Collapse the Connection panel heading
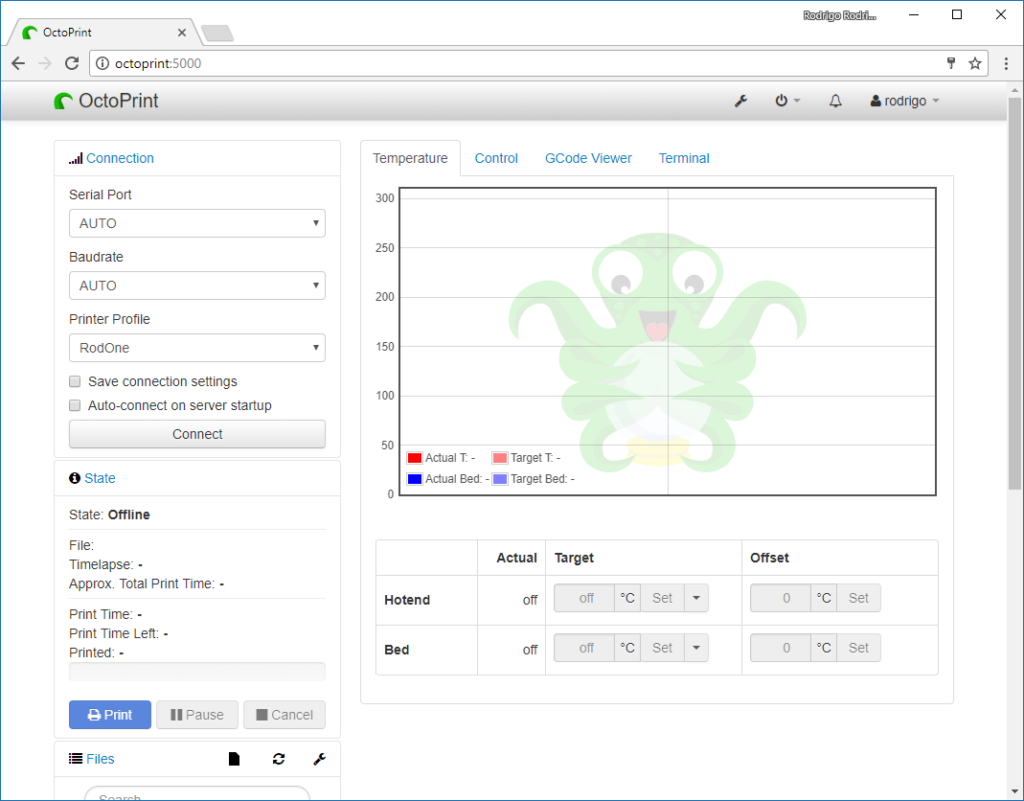The height and width of the screenshot is (801, 1024). pos(120,158)
